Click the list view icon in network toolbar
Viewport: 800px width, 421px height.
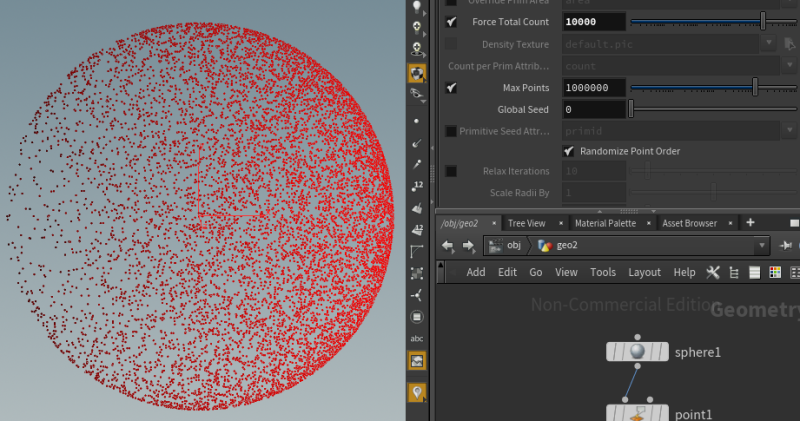tap(755, 273)
